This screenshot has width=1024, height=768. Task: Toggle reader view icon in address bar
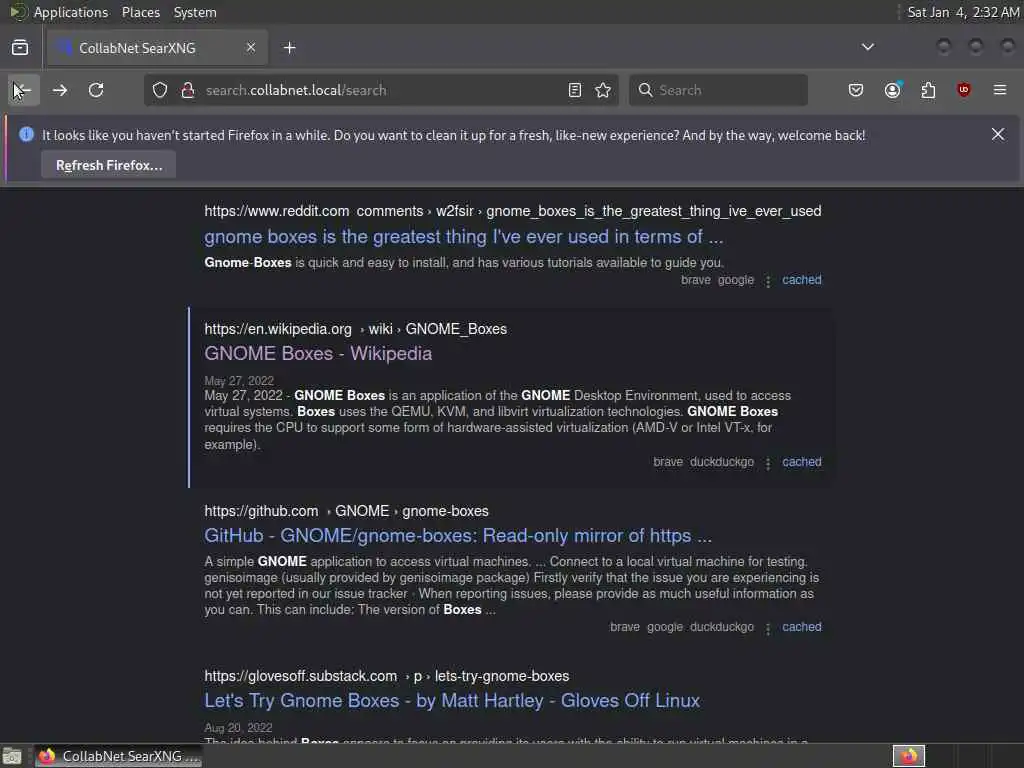pyautogui.click(x=575, y=90)
